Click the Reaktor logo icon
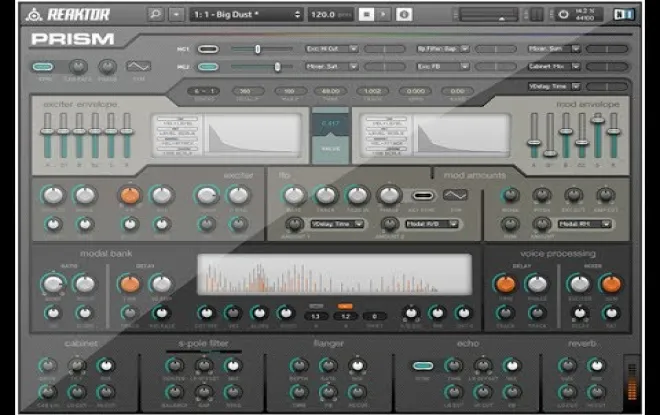The height and width of the screenshot is (415, 660). pos(37,14)
